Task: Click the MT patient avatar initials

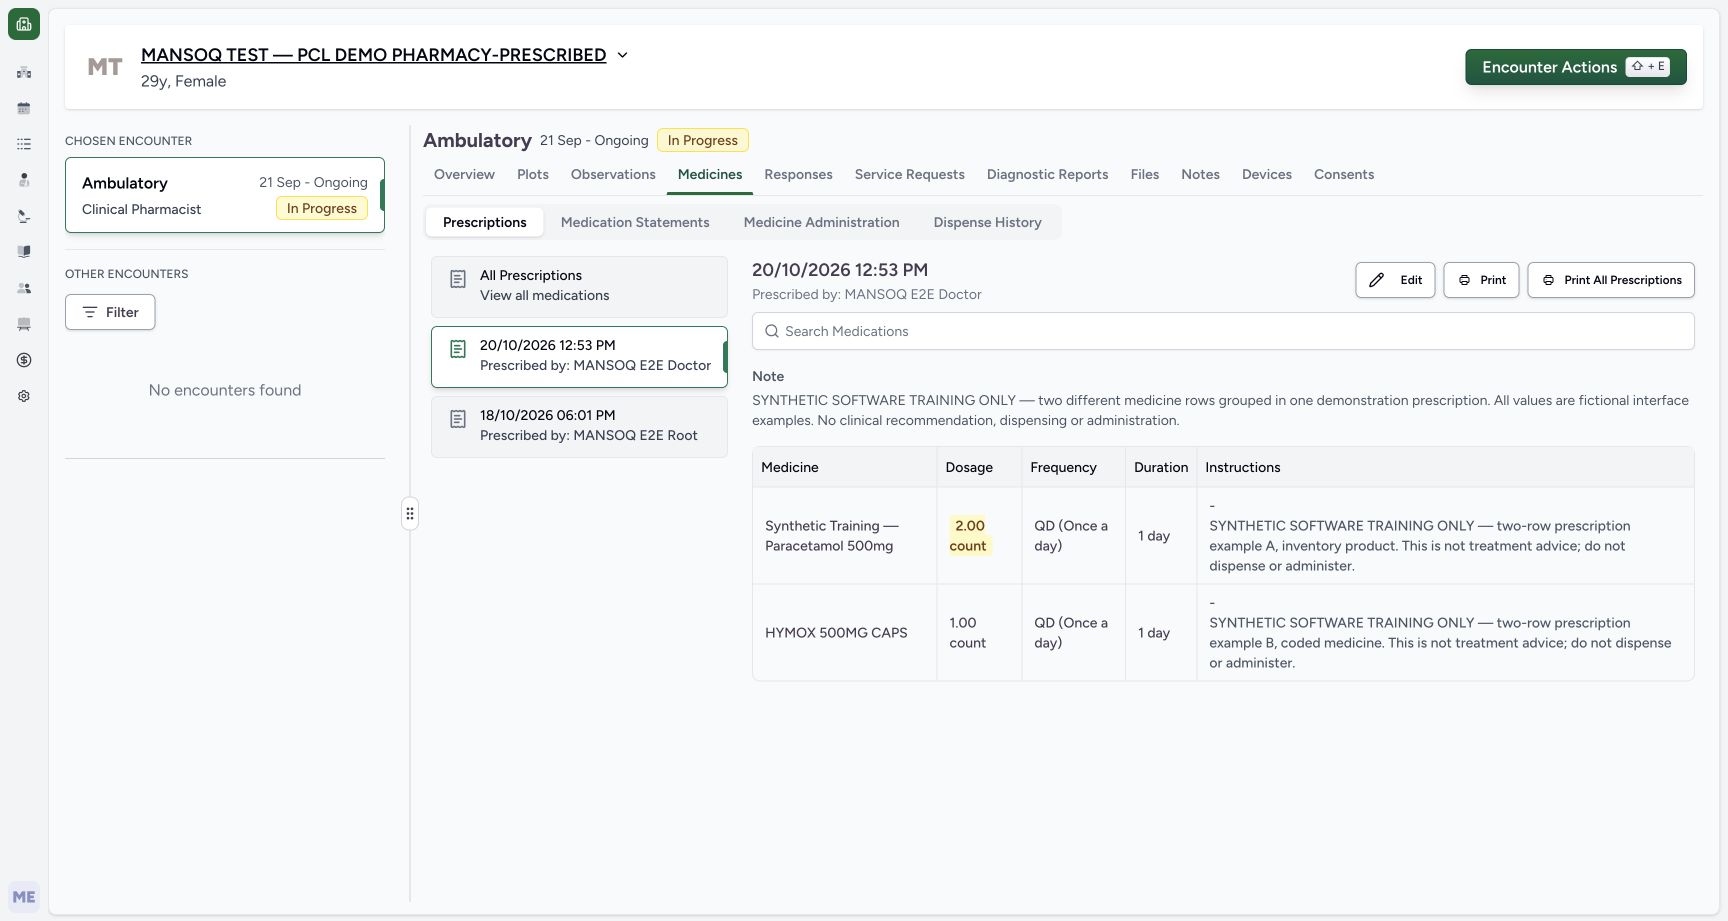Action: (x=105, y=67)
